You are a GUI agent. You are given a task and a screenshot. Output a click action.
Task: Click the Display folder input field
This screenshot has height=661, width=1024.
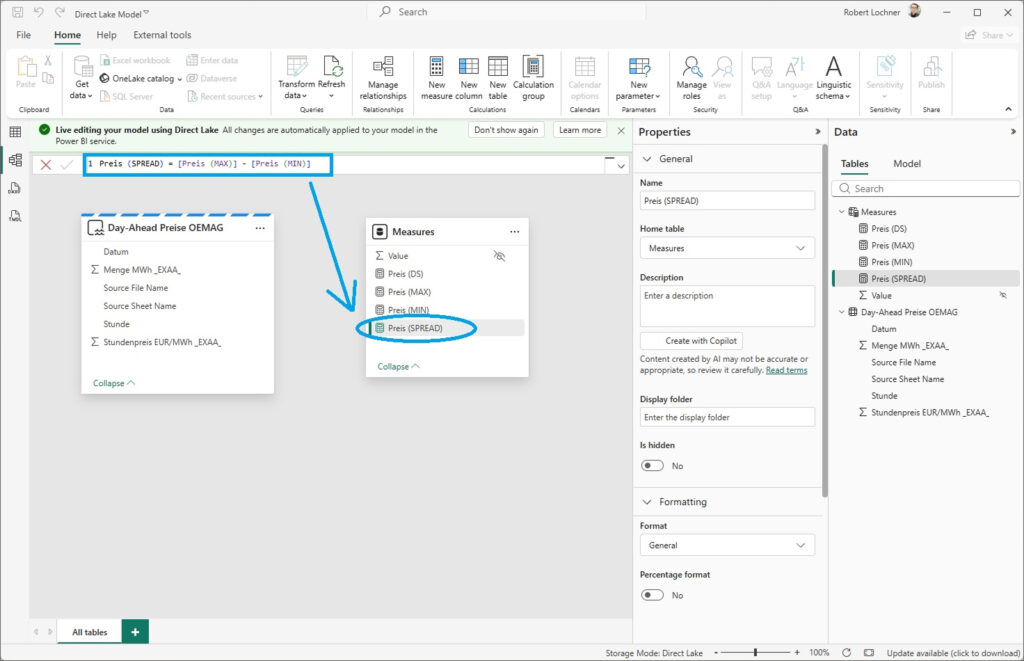pos(727,417)
